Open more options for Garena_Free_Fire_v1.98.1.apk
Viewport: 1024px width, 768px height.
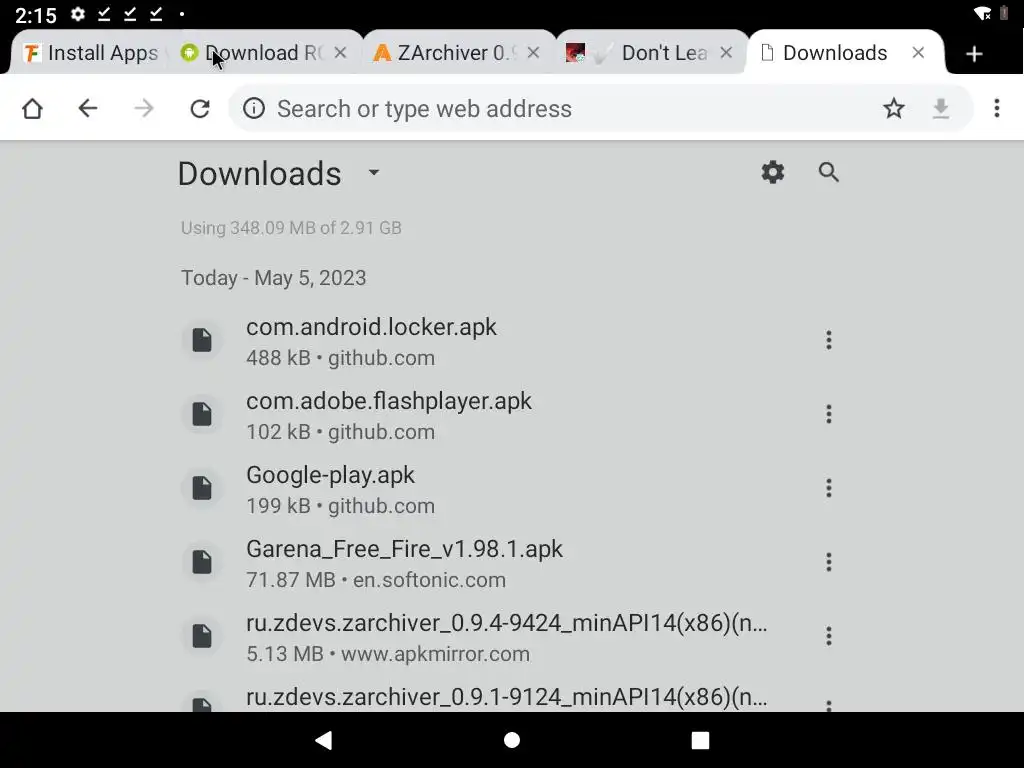828,562
